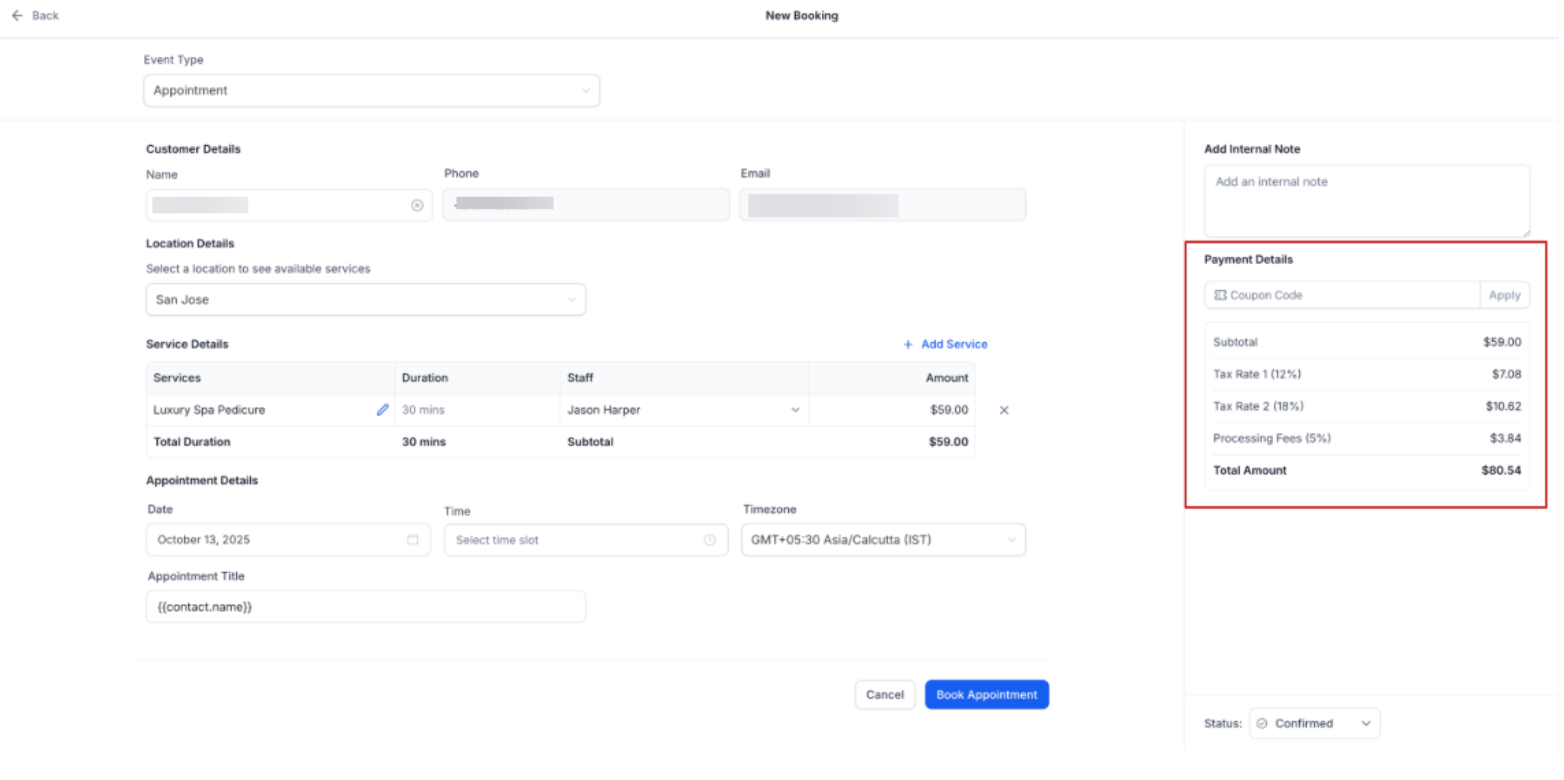Click the Confirmed status check icon

(x=1262, y=723)
